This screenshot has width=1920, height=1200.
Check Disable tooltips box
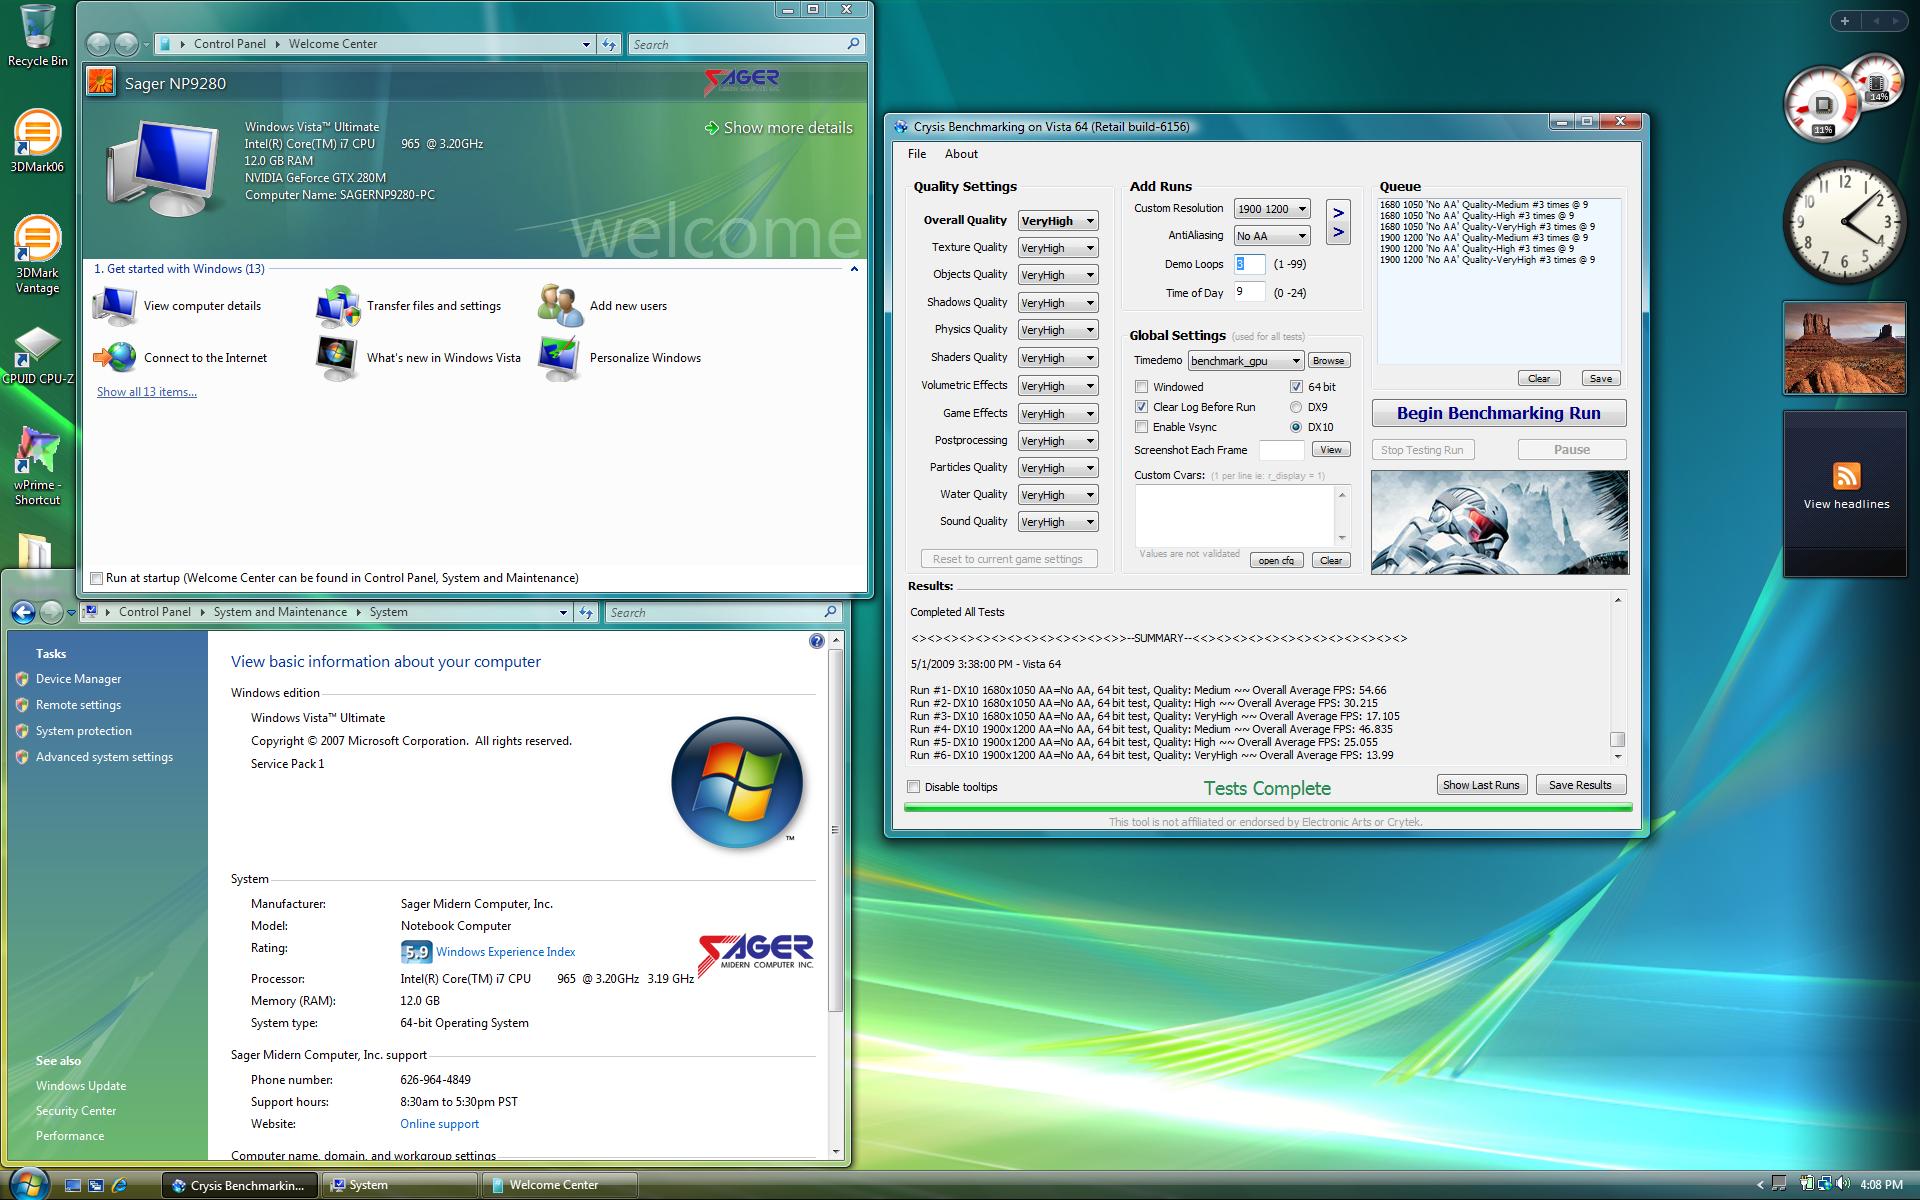[913, 787]
